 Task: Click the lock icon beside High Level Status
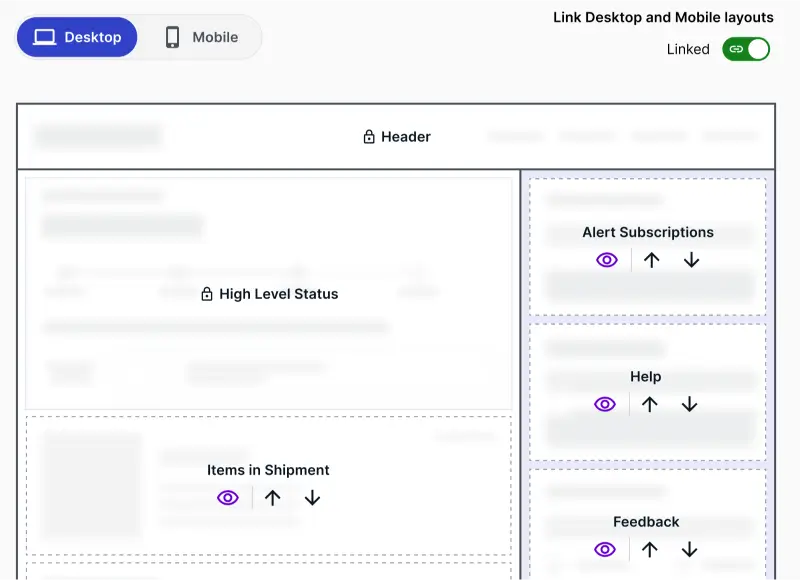[x=207, y=294]
